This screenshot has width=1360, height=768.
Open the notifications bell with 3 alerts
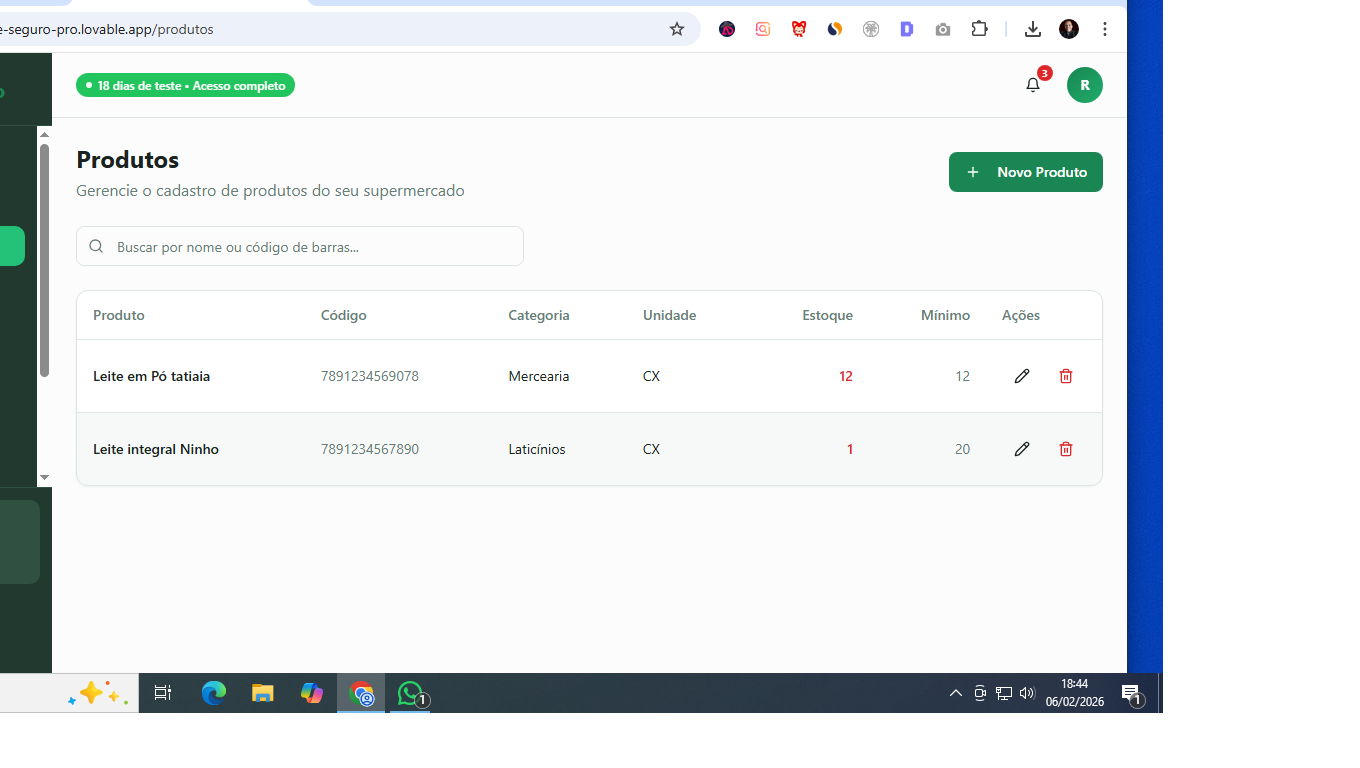coord(1032,85)
